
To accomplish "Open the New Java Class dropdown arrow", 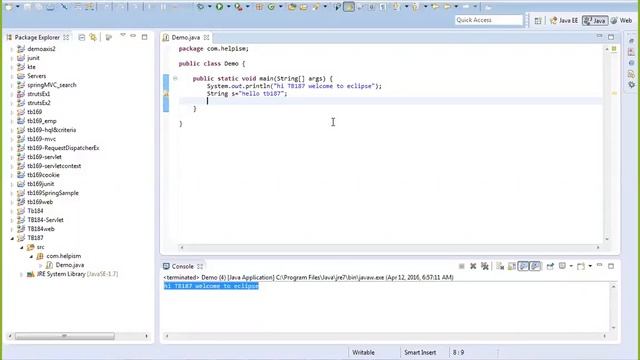I will pyautogui.click(x=280, y=7).
